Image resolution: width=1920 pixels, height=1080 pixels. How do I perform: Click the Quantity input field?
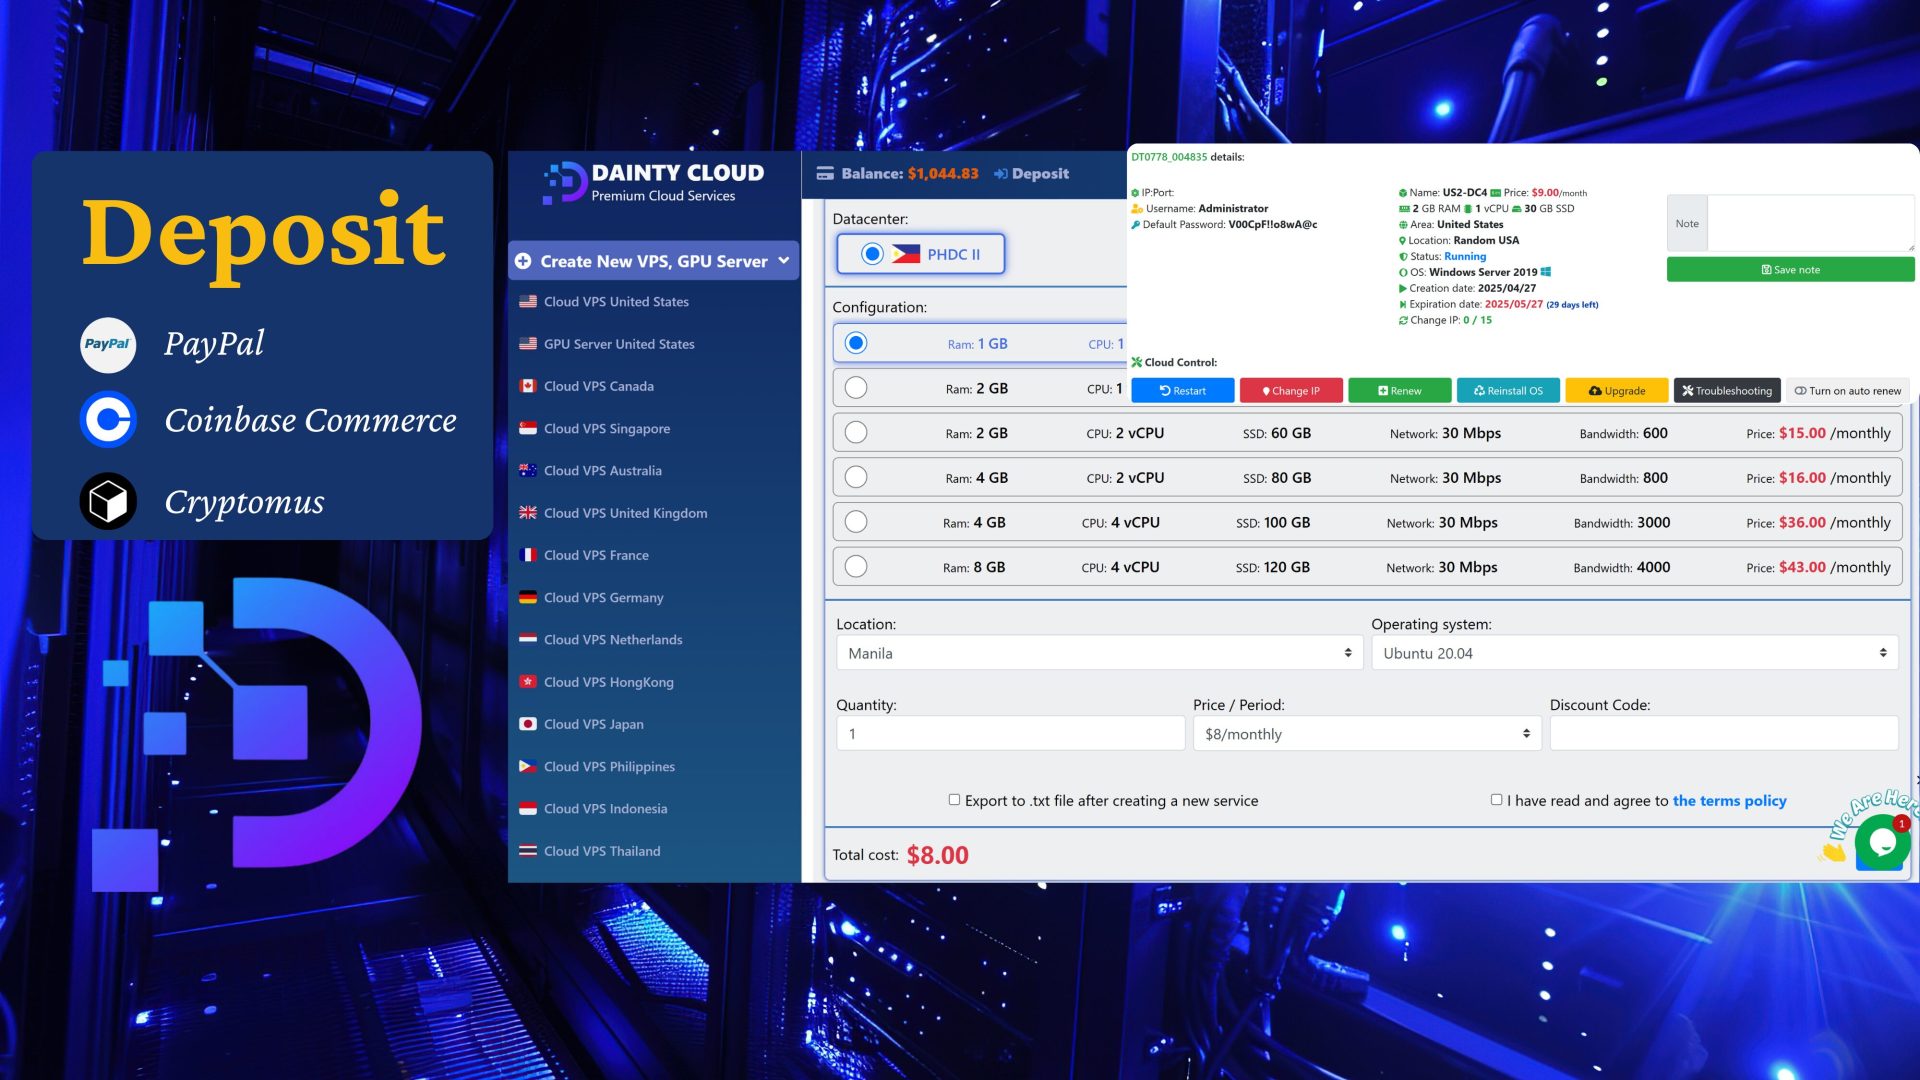(1010, 734)
